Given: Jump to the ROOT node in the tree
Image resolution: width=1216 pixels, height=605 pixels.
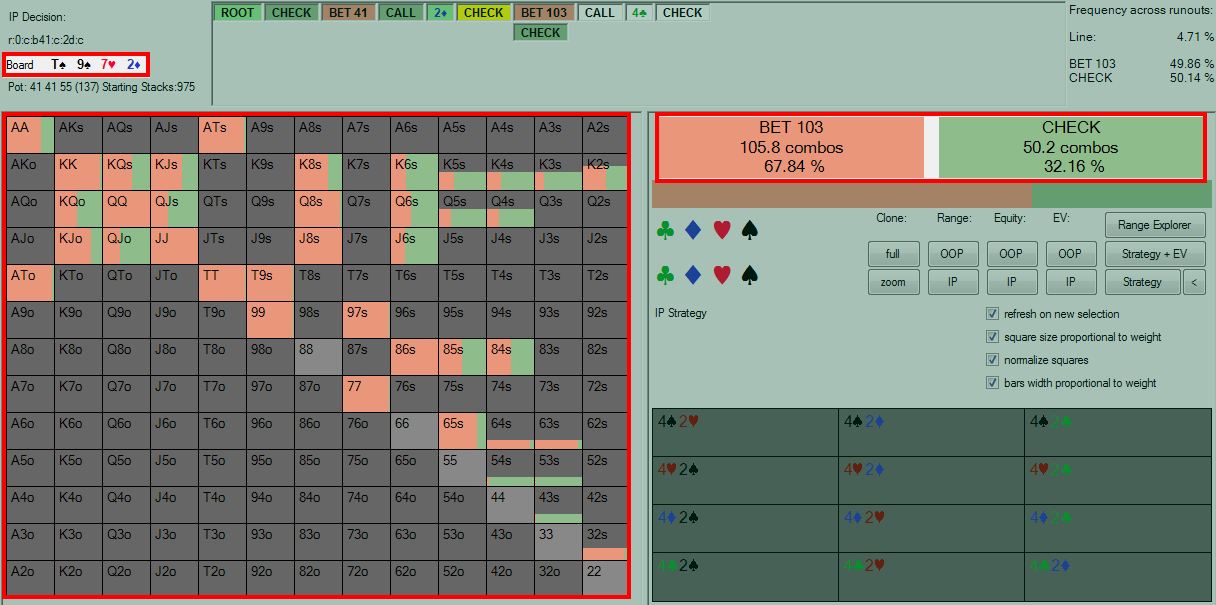Looking at the screenshot, I should click(238, 13).
